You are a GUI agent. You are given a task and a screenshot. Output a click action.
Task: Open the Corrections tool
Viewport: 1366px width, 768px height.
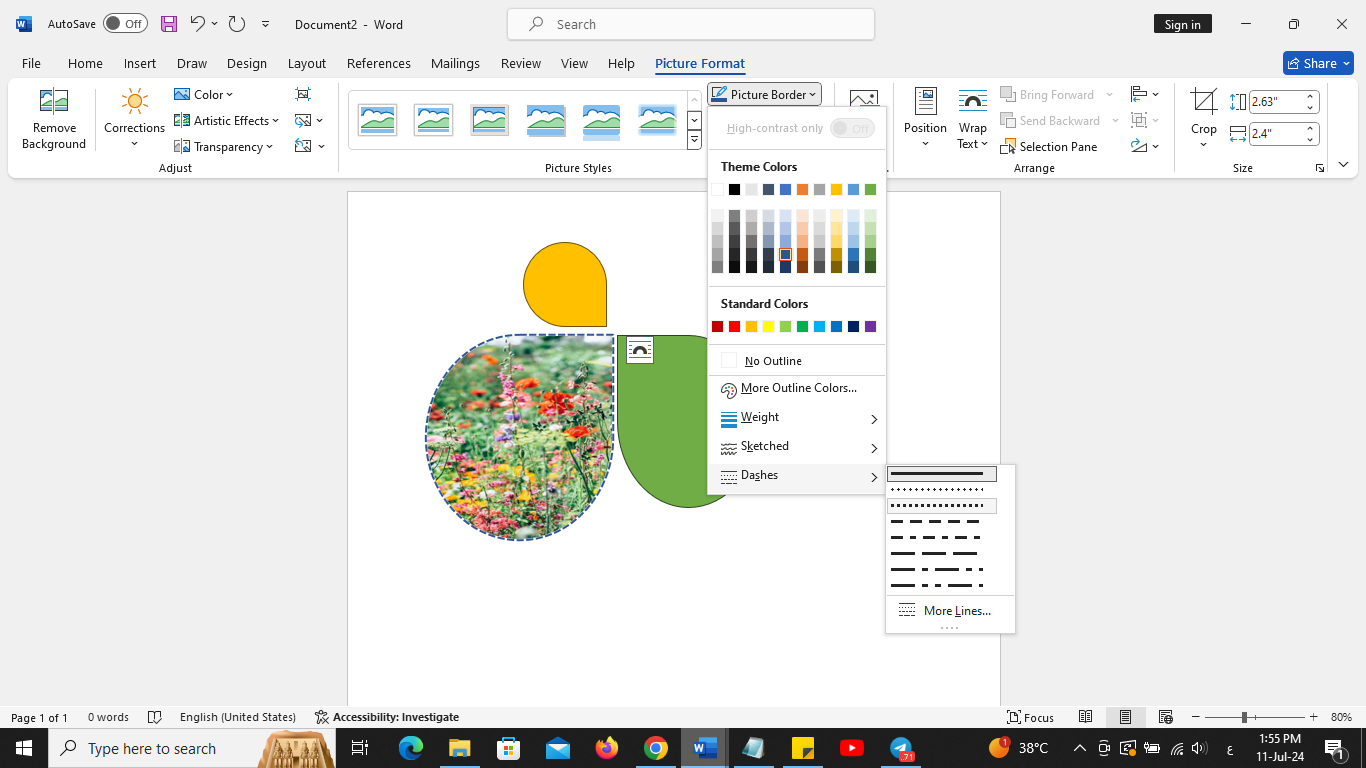pos(134,118)
